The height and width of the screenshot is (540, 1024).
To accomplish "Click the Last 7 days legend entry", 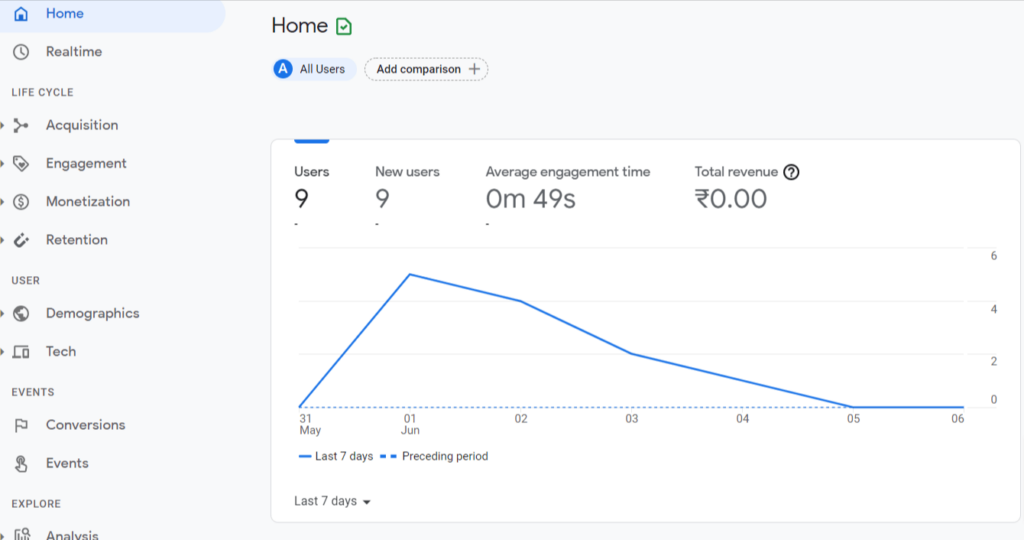I will [x=336, y=456].
